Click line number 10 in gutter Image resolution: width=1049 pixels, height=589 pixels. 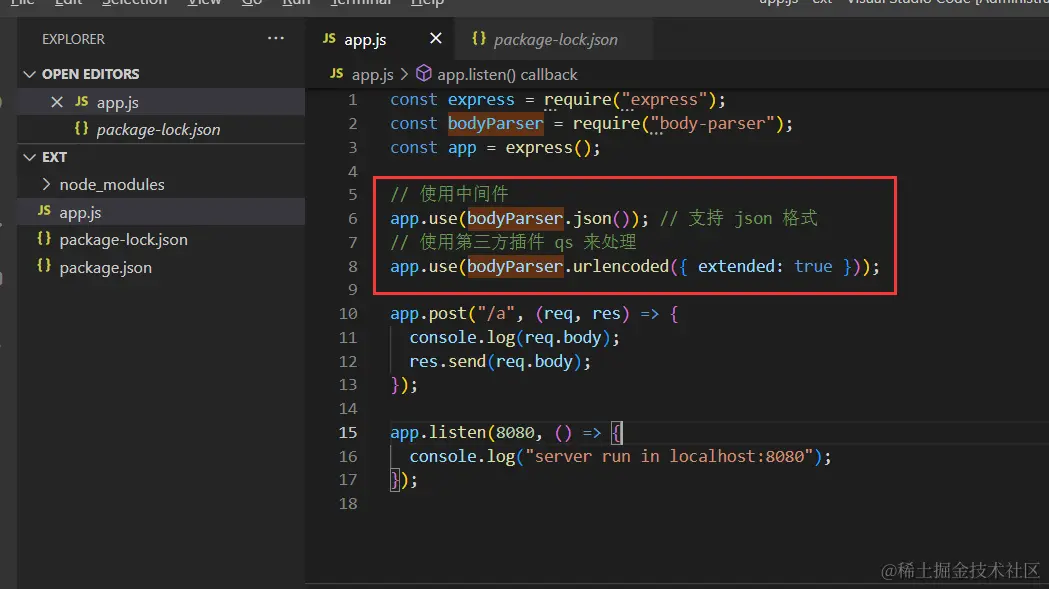(348, 313)
